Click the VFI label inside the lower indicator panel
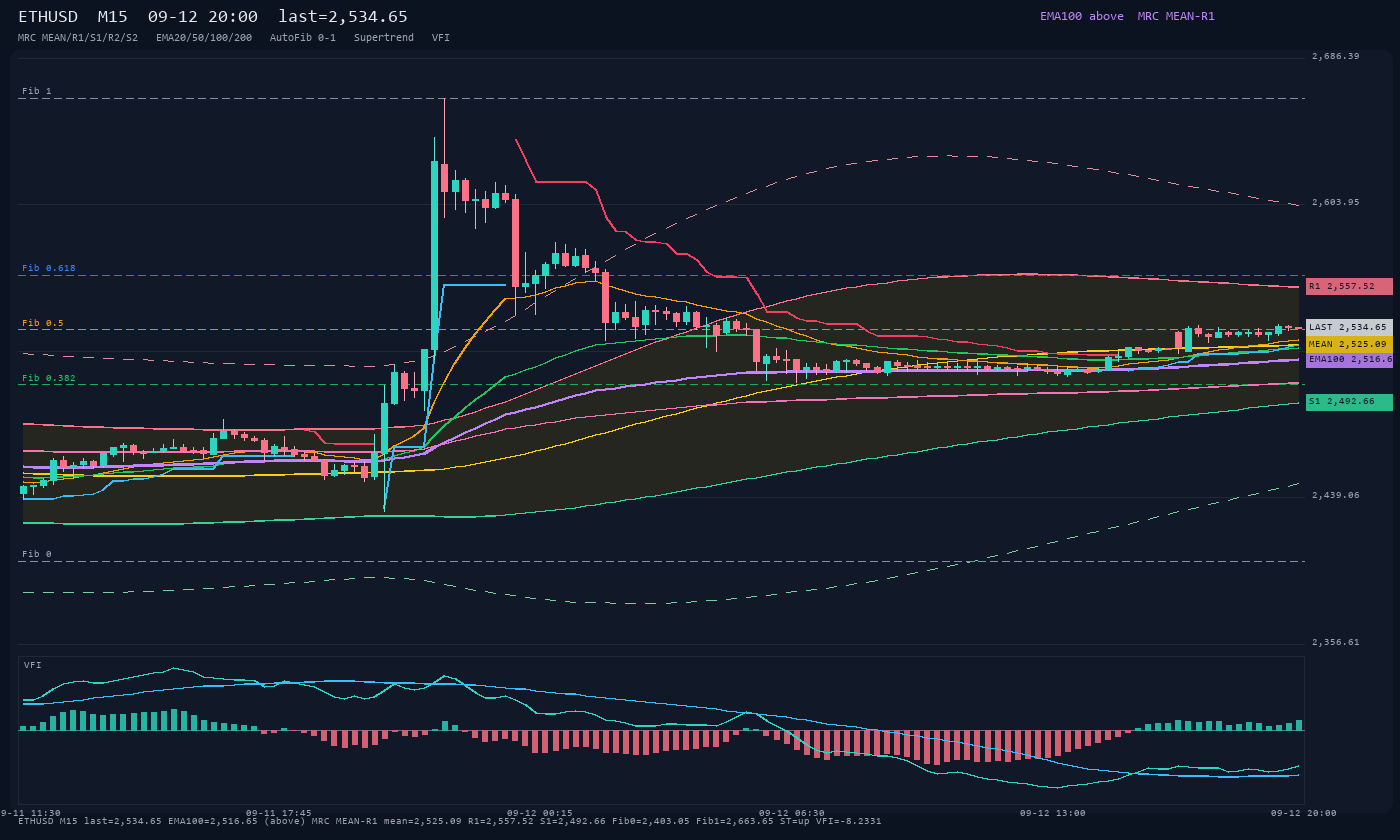 click(33, 665)
